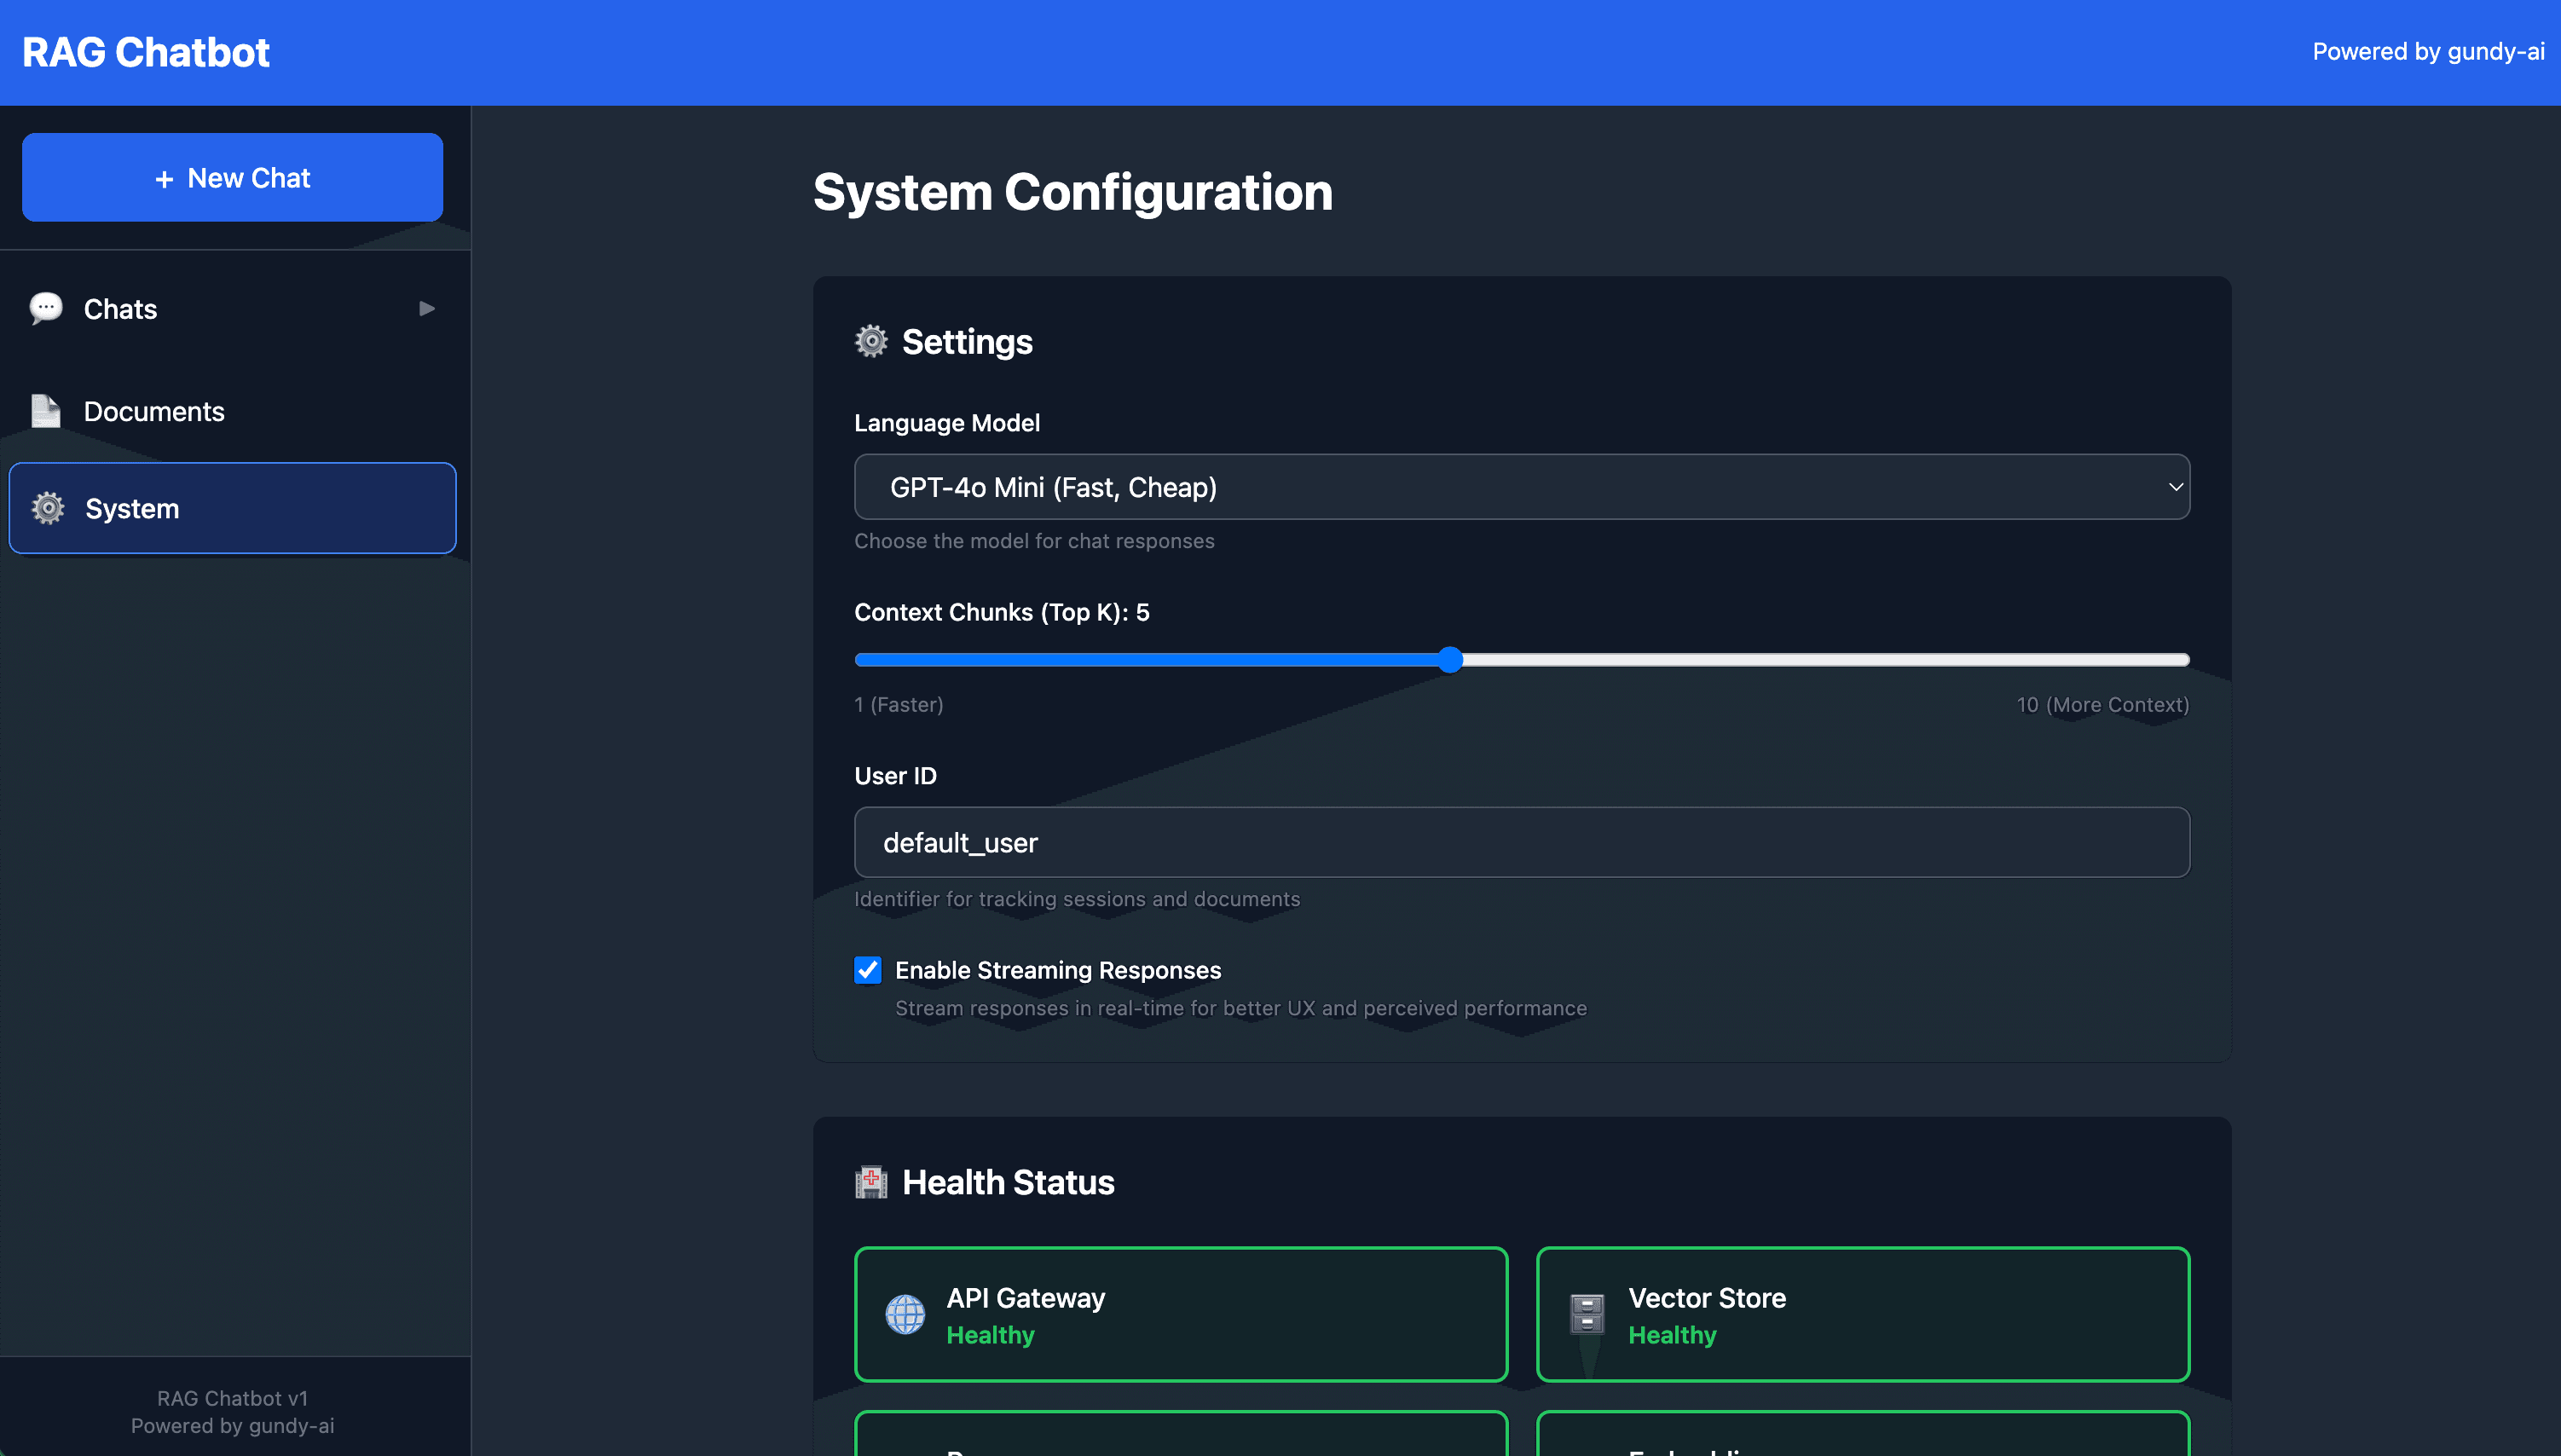Uncheck Enable Streaming Responses
The width and height of the screenshot is (2561, 1456).
[867, 969]
